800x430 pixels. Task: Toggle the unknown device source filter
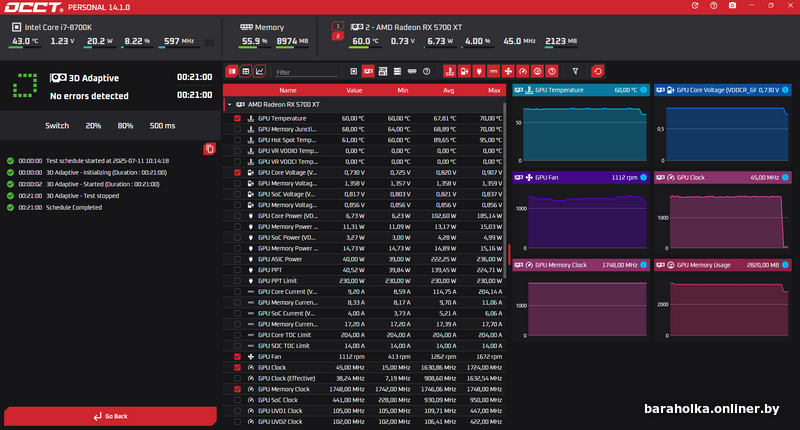(x=427, y=71)
